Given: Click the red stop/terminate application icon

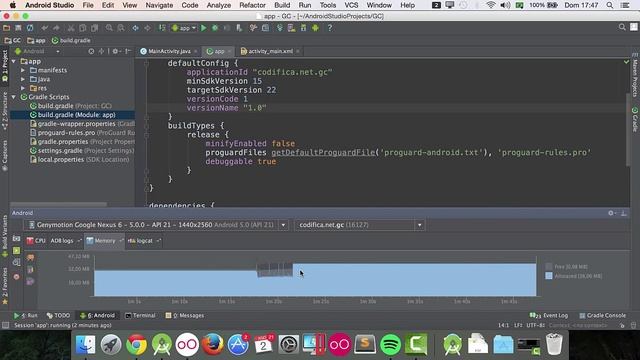Looking at the screenshot, I should [x=16, y=276].
